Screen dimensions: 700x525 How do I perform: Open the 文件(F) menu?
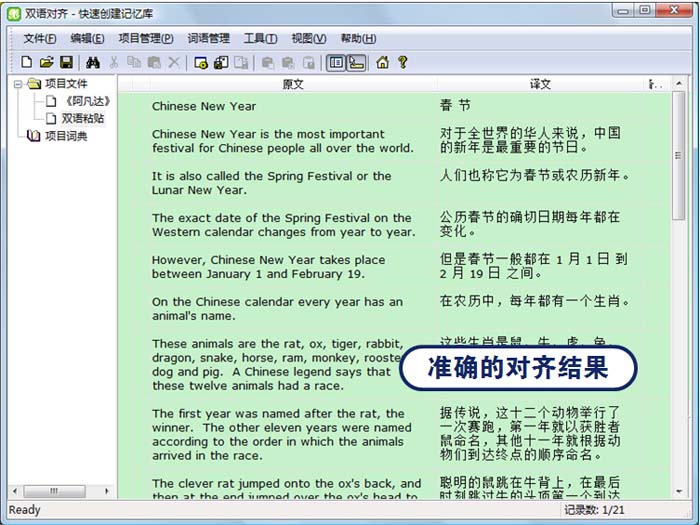click(40, 38)
